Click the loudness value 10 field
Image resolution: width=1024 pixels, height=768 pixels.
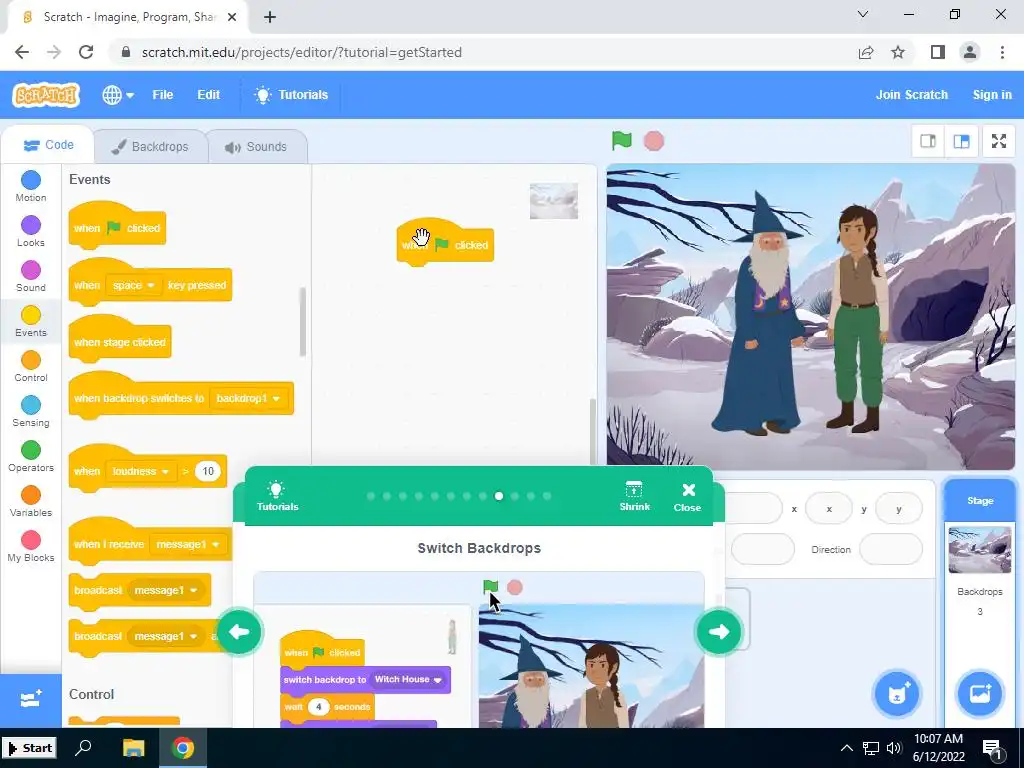(x=208, y=472)
